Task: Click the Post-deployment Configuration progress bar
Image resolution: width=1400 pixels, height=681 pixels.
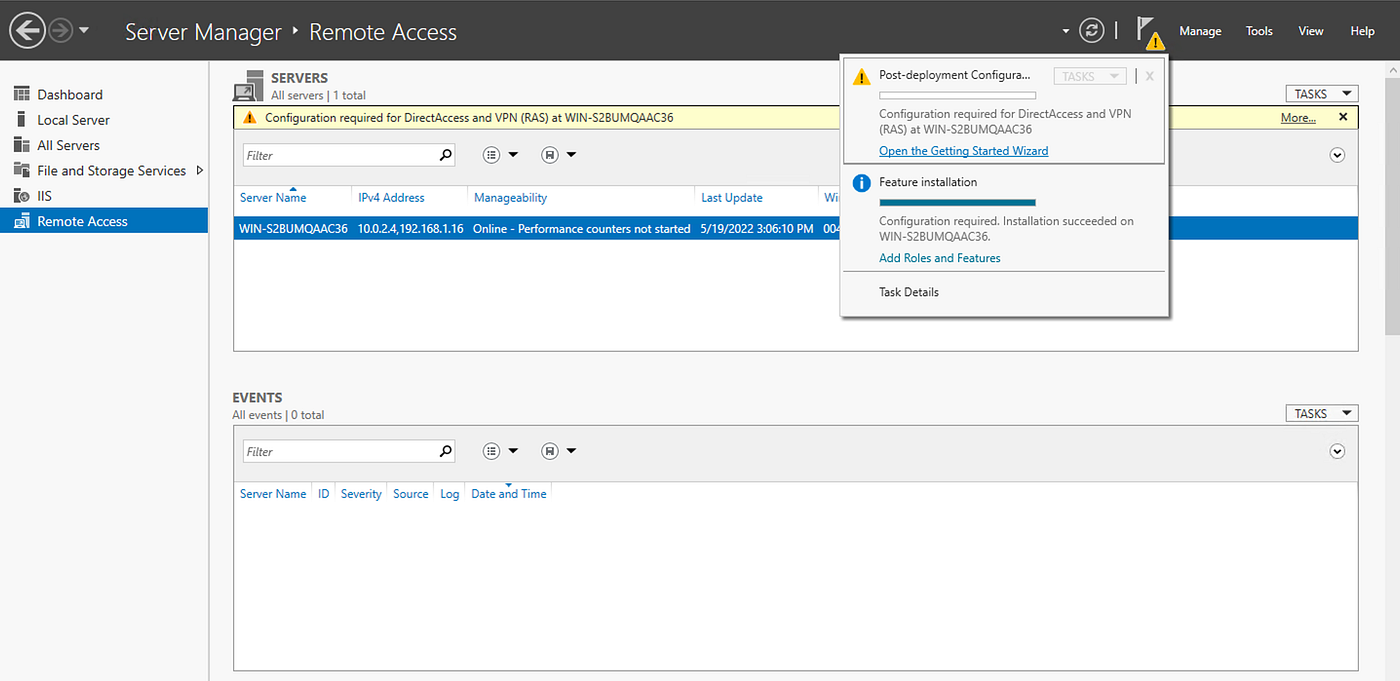Action: click(x=957, y=95)
